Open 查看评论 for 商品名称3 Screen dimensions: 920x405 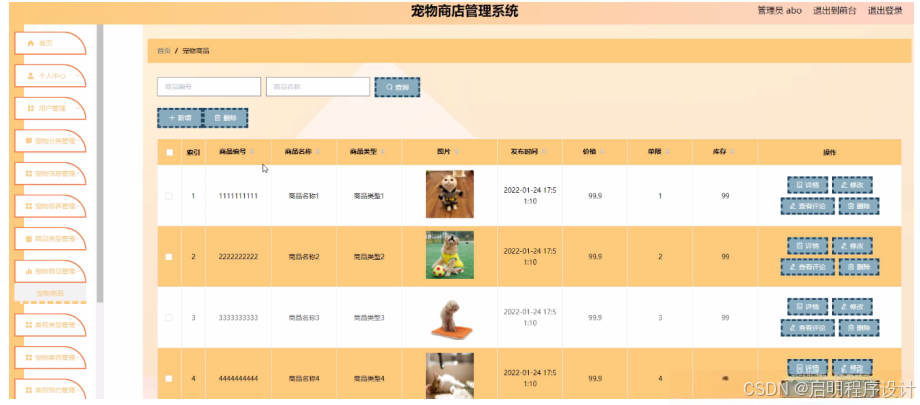[807, 328]
